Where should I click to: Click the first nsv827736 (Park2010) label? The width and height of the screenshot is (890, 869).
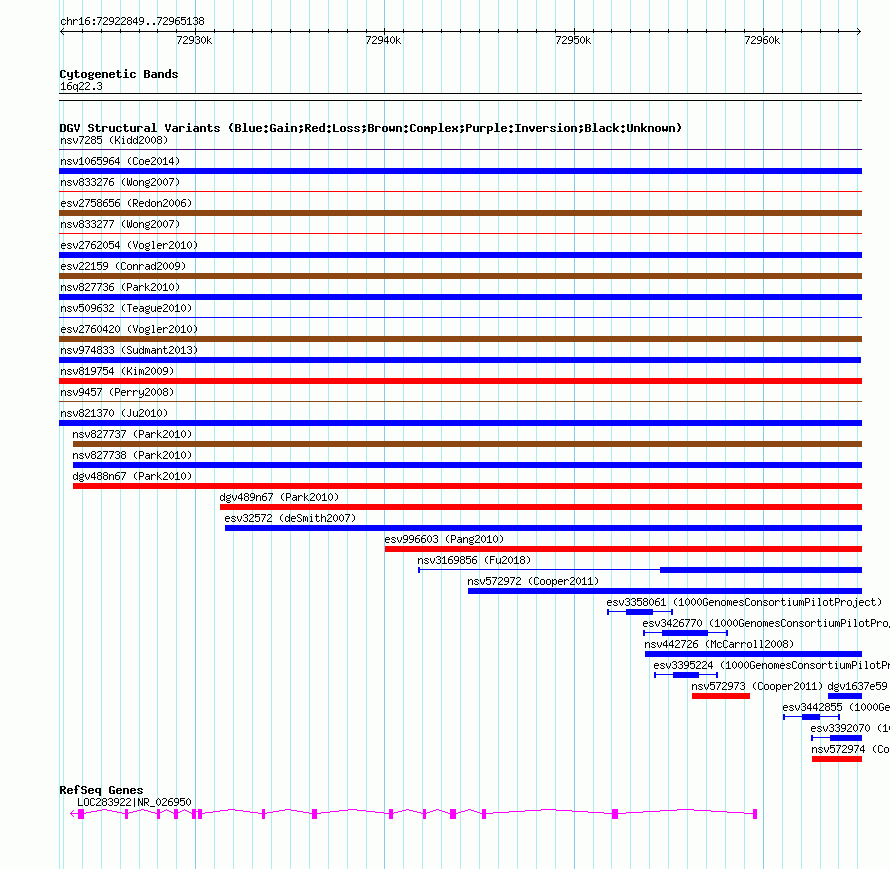[120, 287]
